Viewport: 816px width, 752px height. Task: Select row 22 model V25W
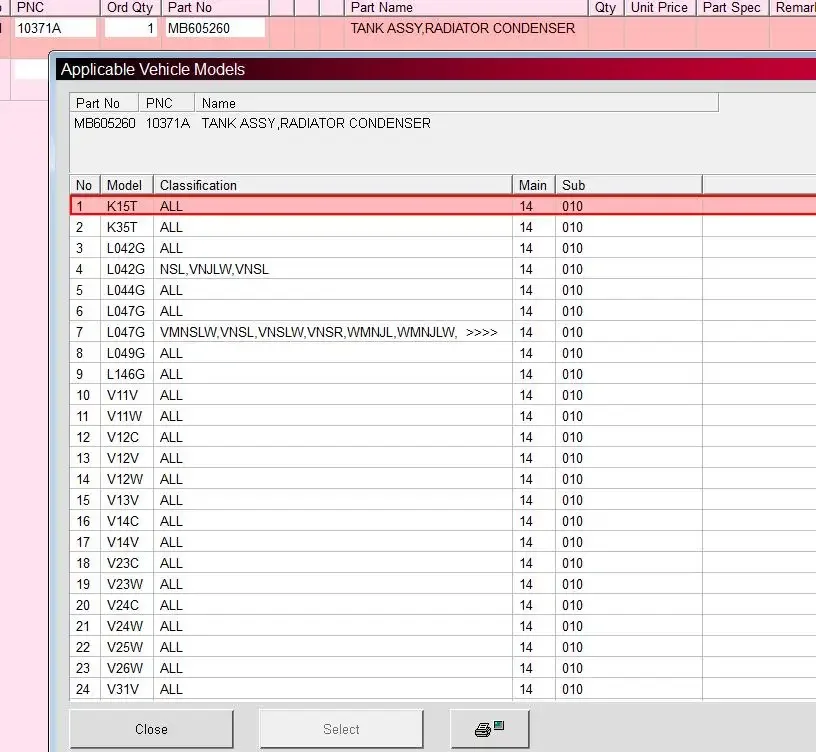click(x=443, y=647)
